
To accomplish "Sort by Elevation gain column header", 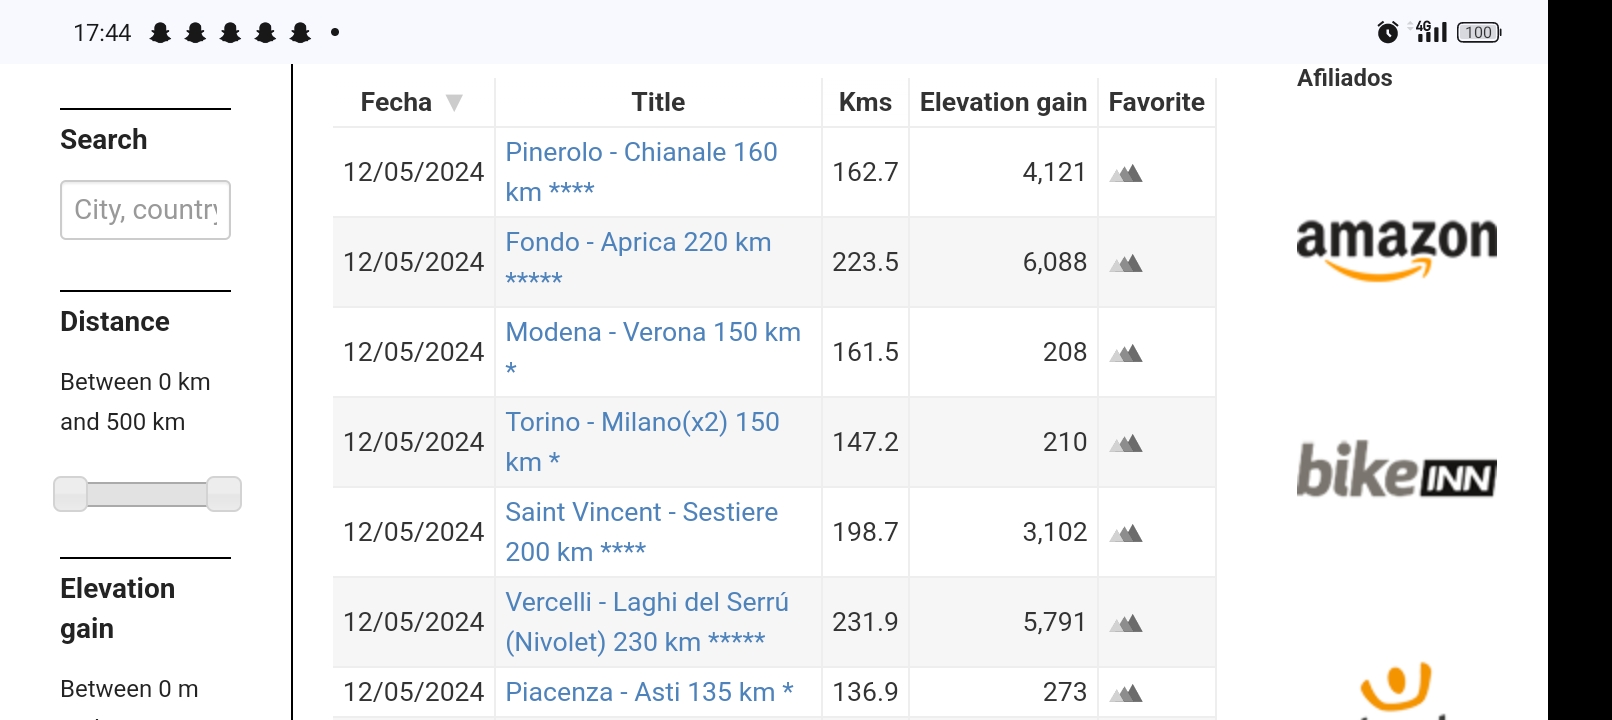I will pos(1003,102).
